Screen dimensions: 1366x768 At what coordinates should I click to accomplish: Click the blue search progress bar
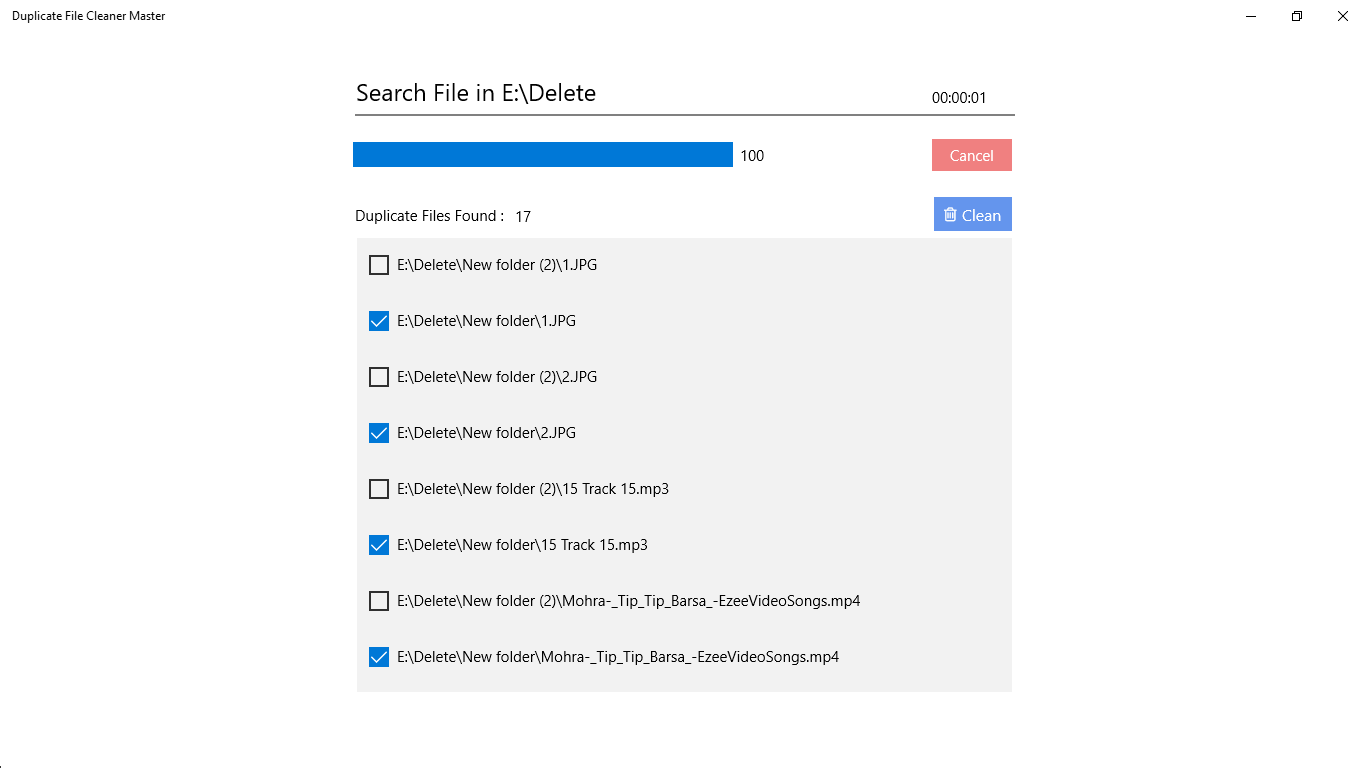(543, 155)
